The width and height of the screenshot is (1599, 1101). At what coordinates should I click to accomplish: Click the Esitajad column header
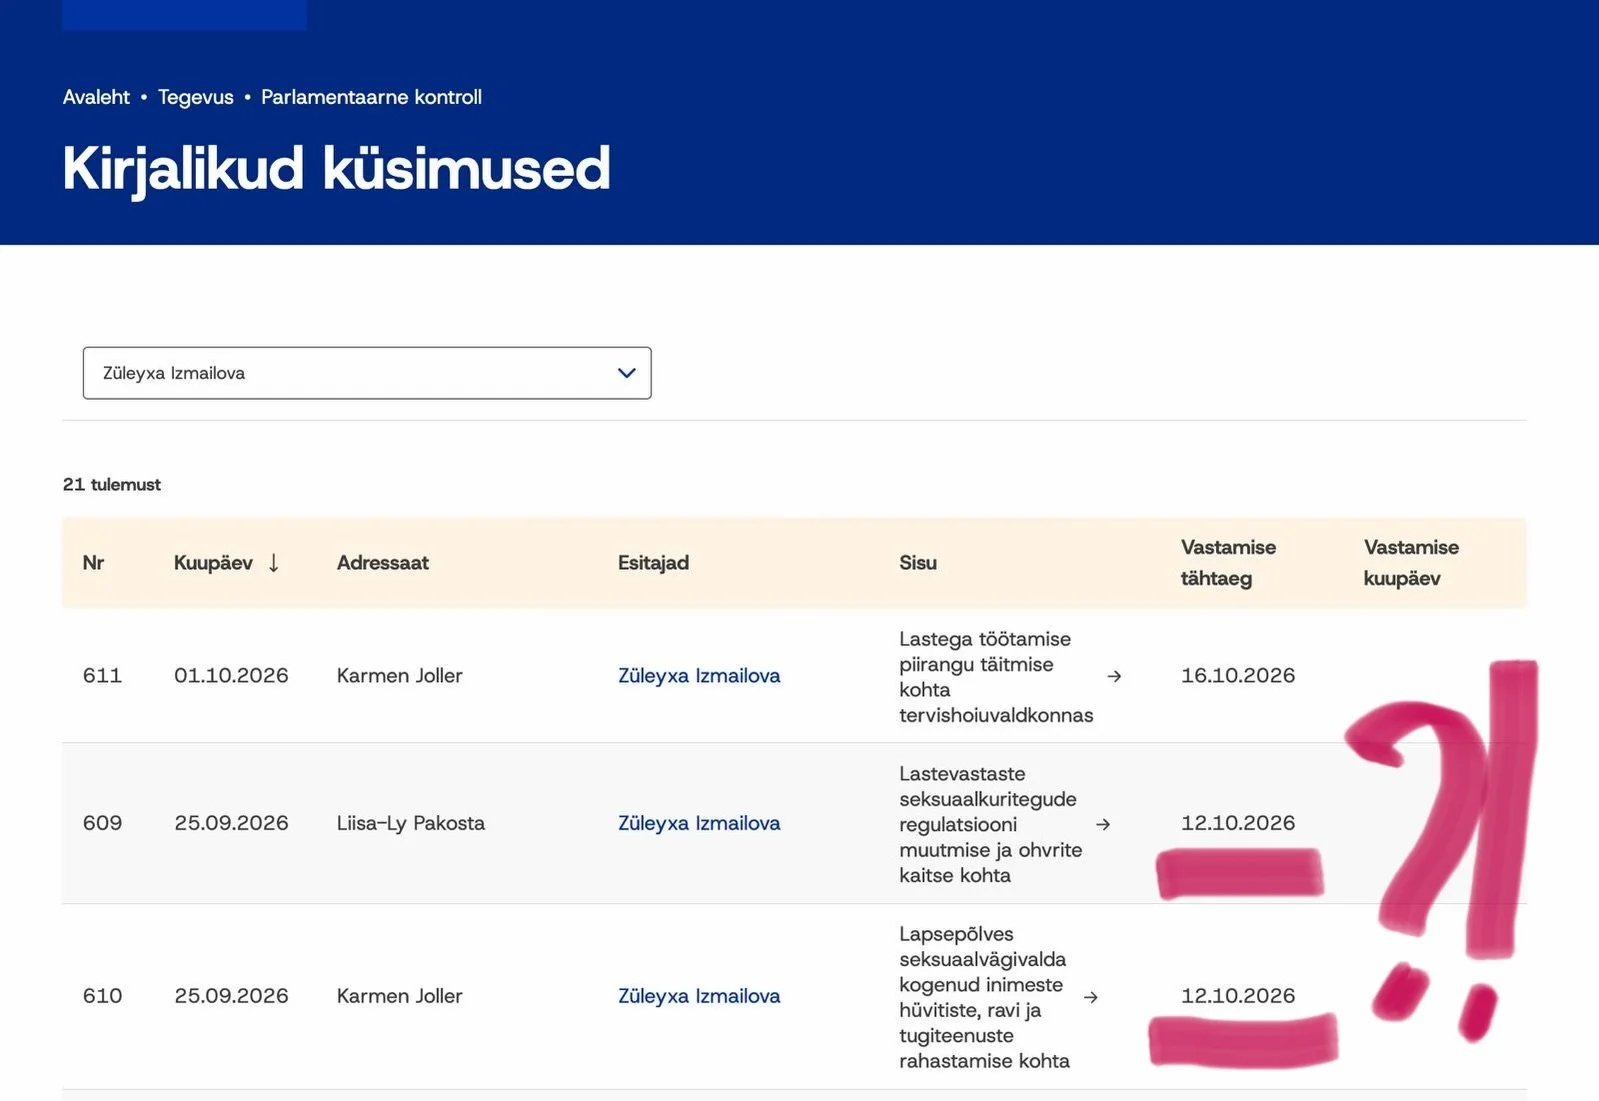coord(653,563)
